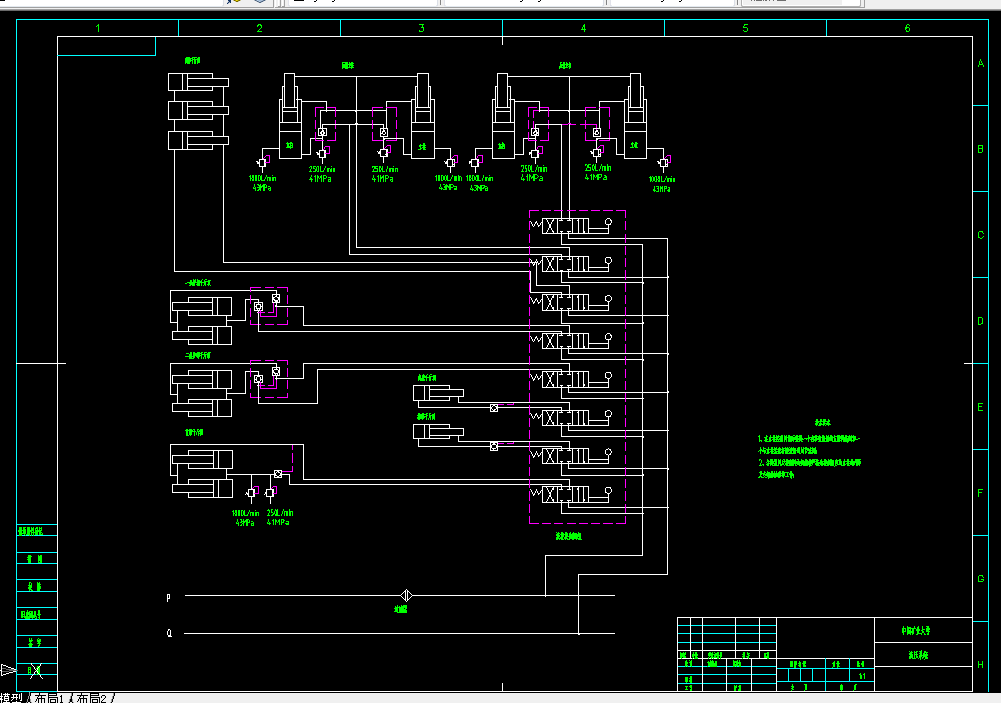Click zone number '3' in top border
The width and height of the screenshot is (1001, 703).
[421, 28]
